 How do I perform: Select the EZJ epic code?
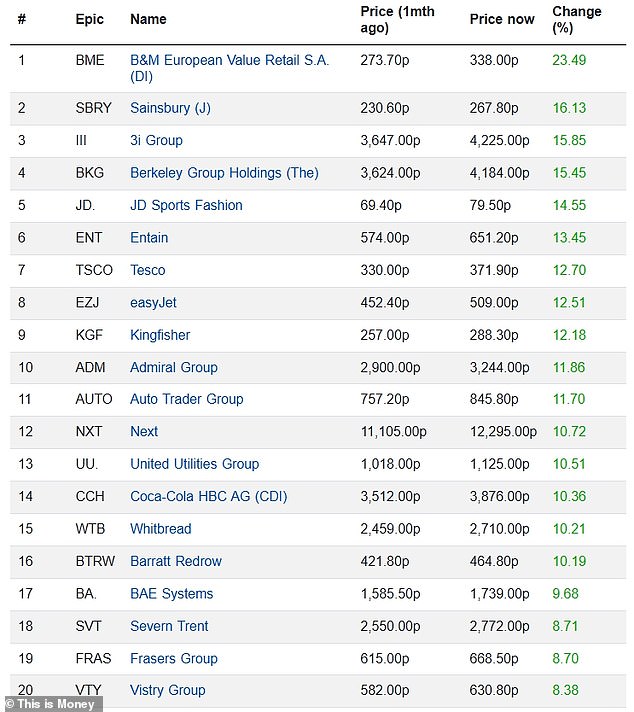(x=87, y=303)
